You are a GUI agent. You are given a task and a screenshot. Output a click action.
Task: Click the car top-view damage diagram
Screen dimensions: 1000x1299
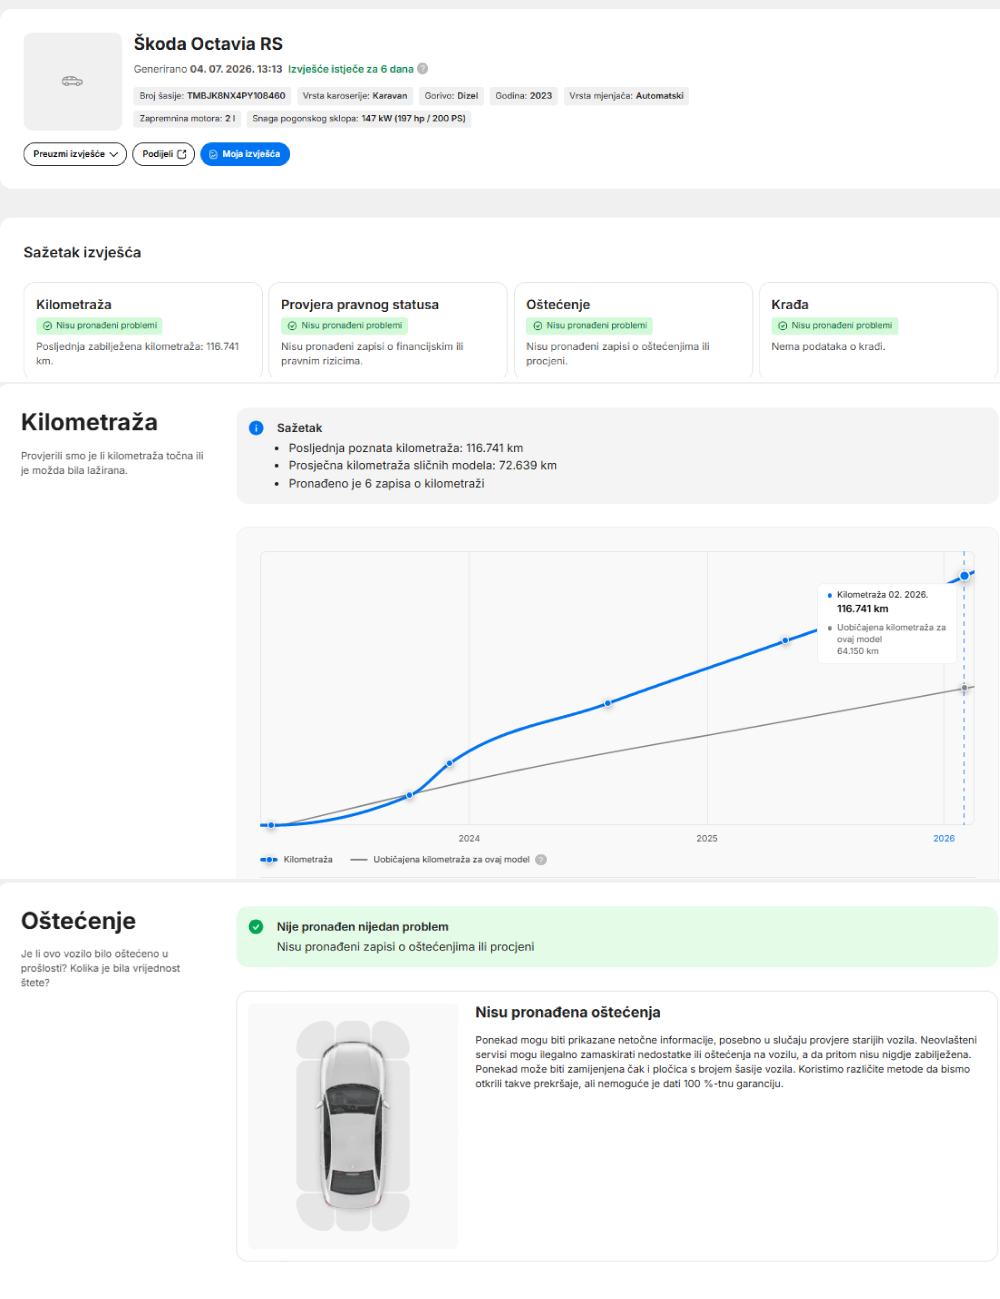(x=353, y=1126)
